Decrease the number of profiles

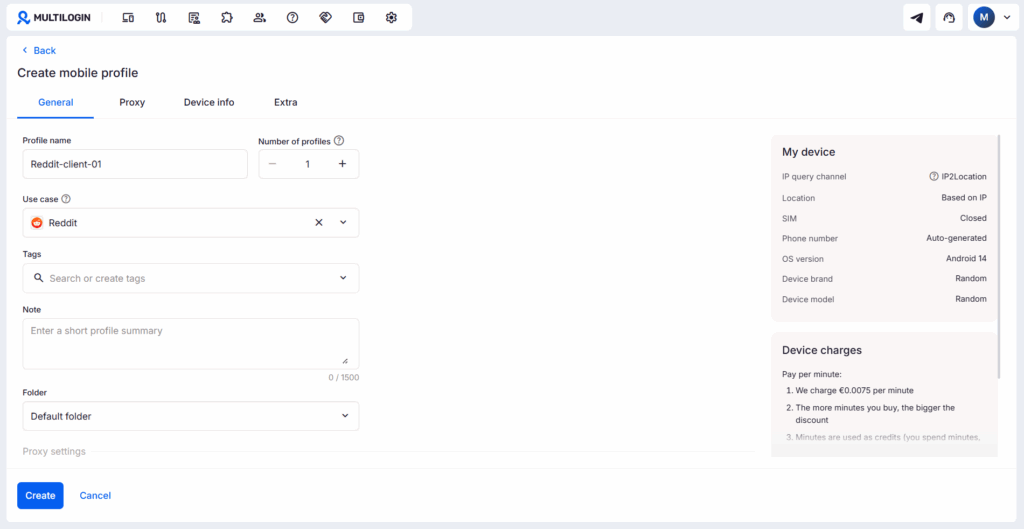click(x=272, y=164)
